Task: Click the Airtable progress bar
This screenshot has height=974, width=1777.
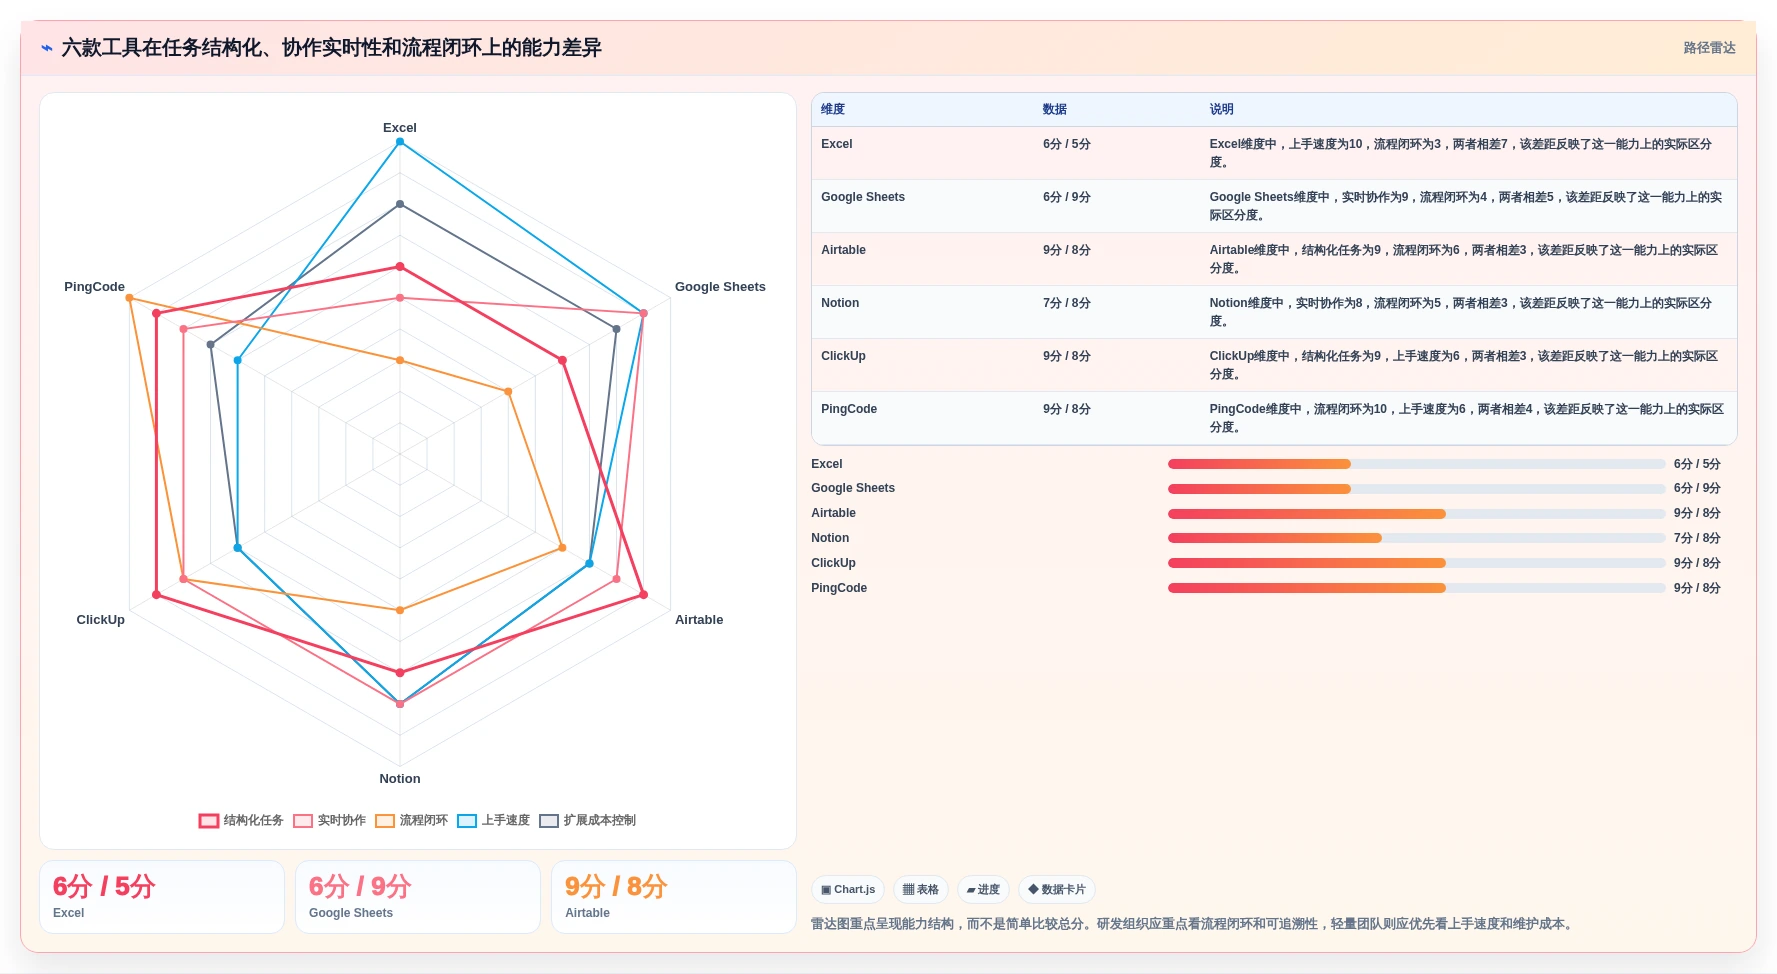Action: (1416, 514)
